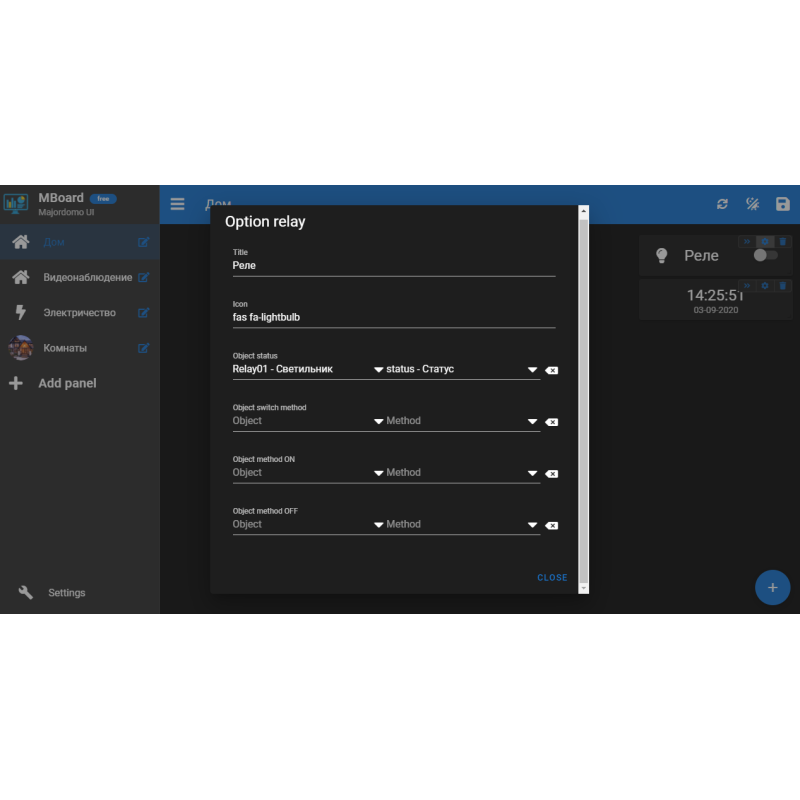Image resolution: width=800 pixels, height=800 pixels.
Task: Clear the Object status field
Action: [x=552, y=370]
